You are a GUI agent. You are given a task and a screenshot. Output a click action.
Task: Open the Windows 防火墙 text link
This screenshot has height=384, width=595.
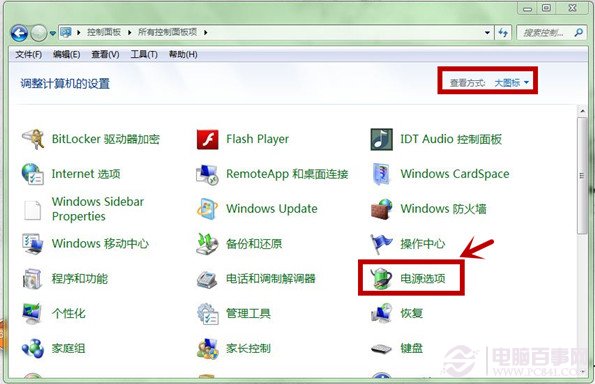[x=444, y=209]
